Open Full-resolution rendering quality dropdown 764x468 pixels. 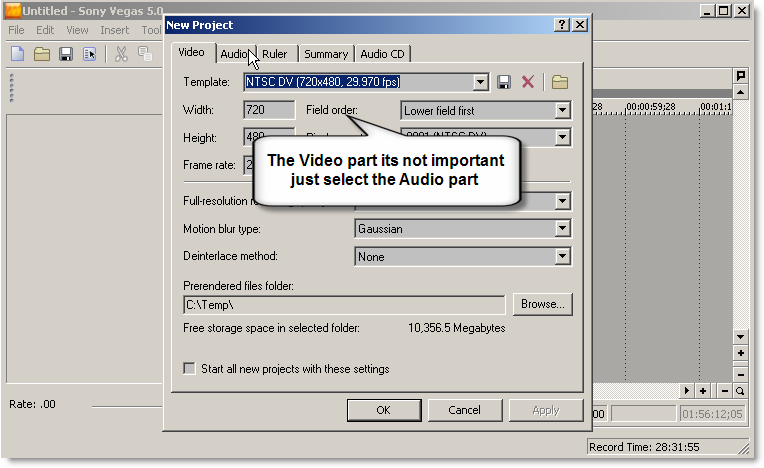pos(562,201)
